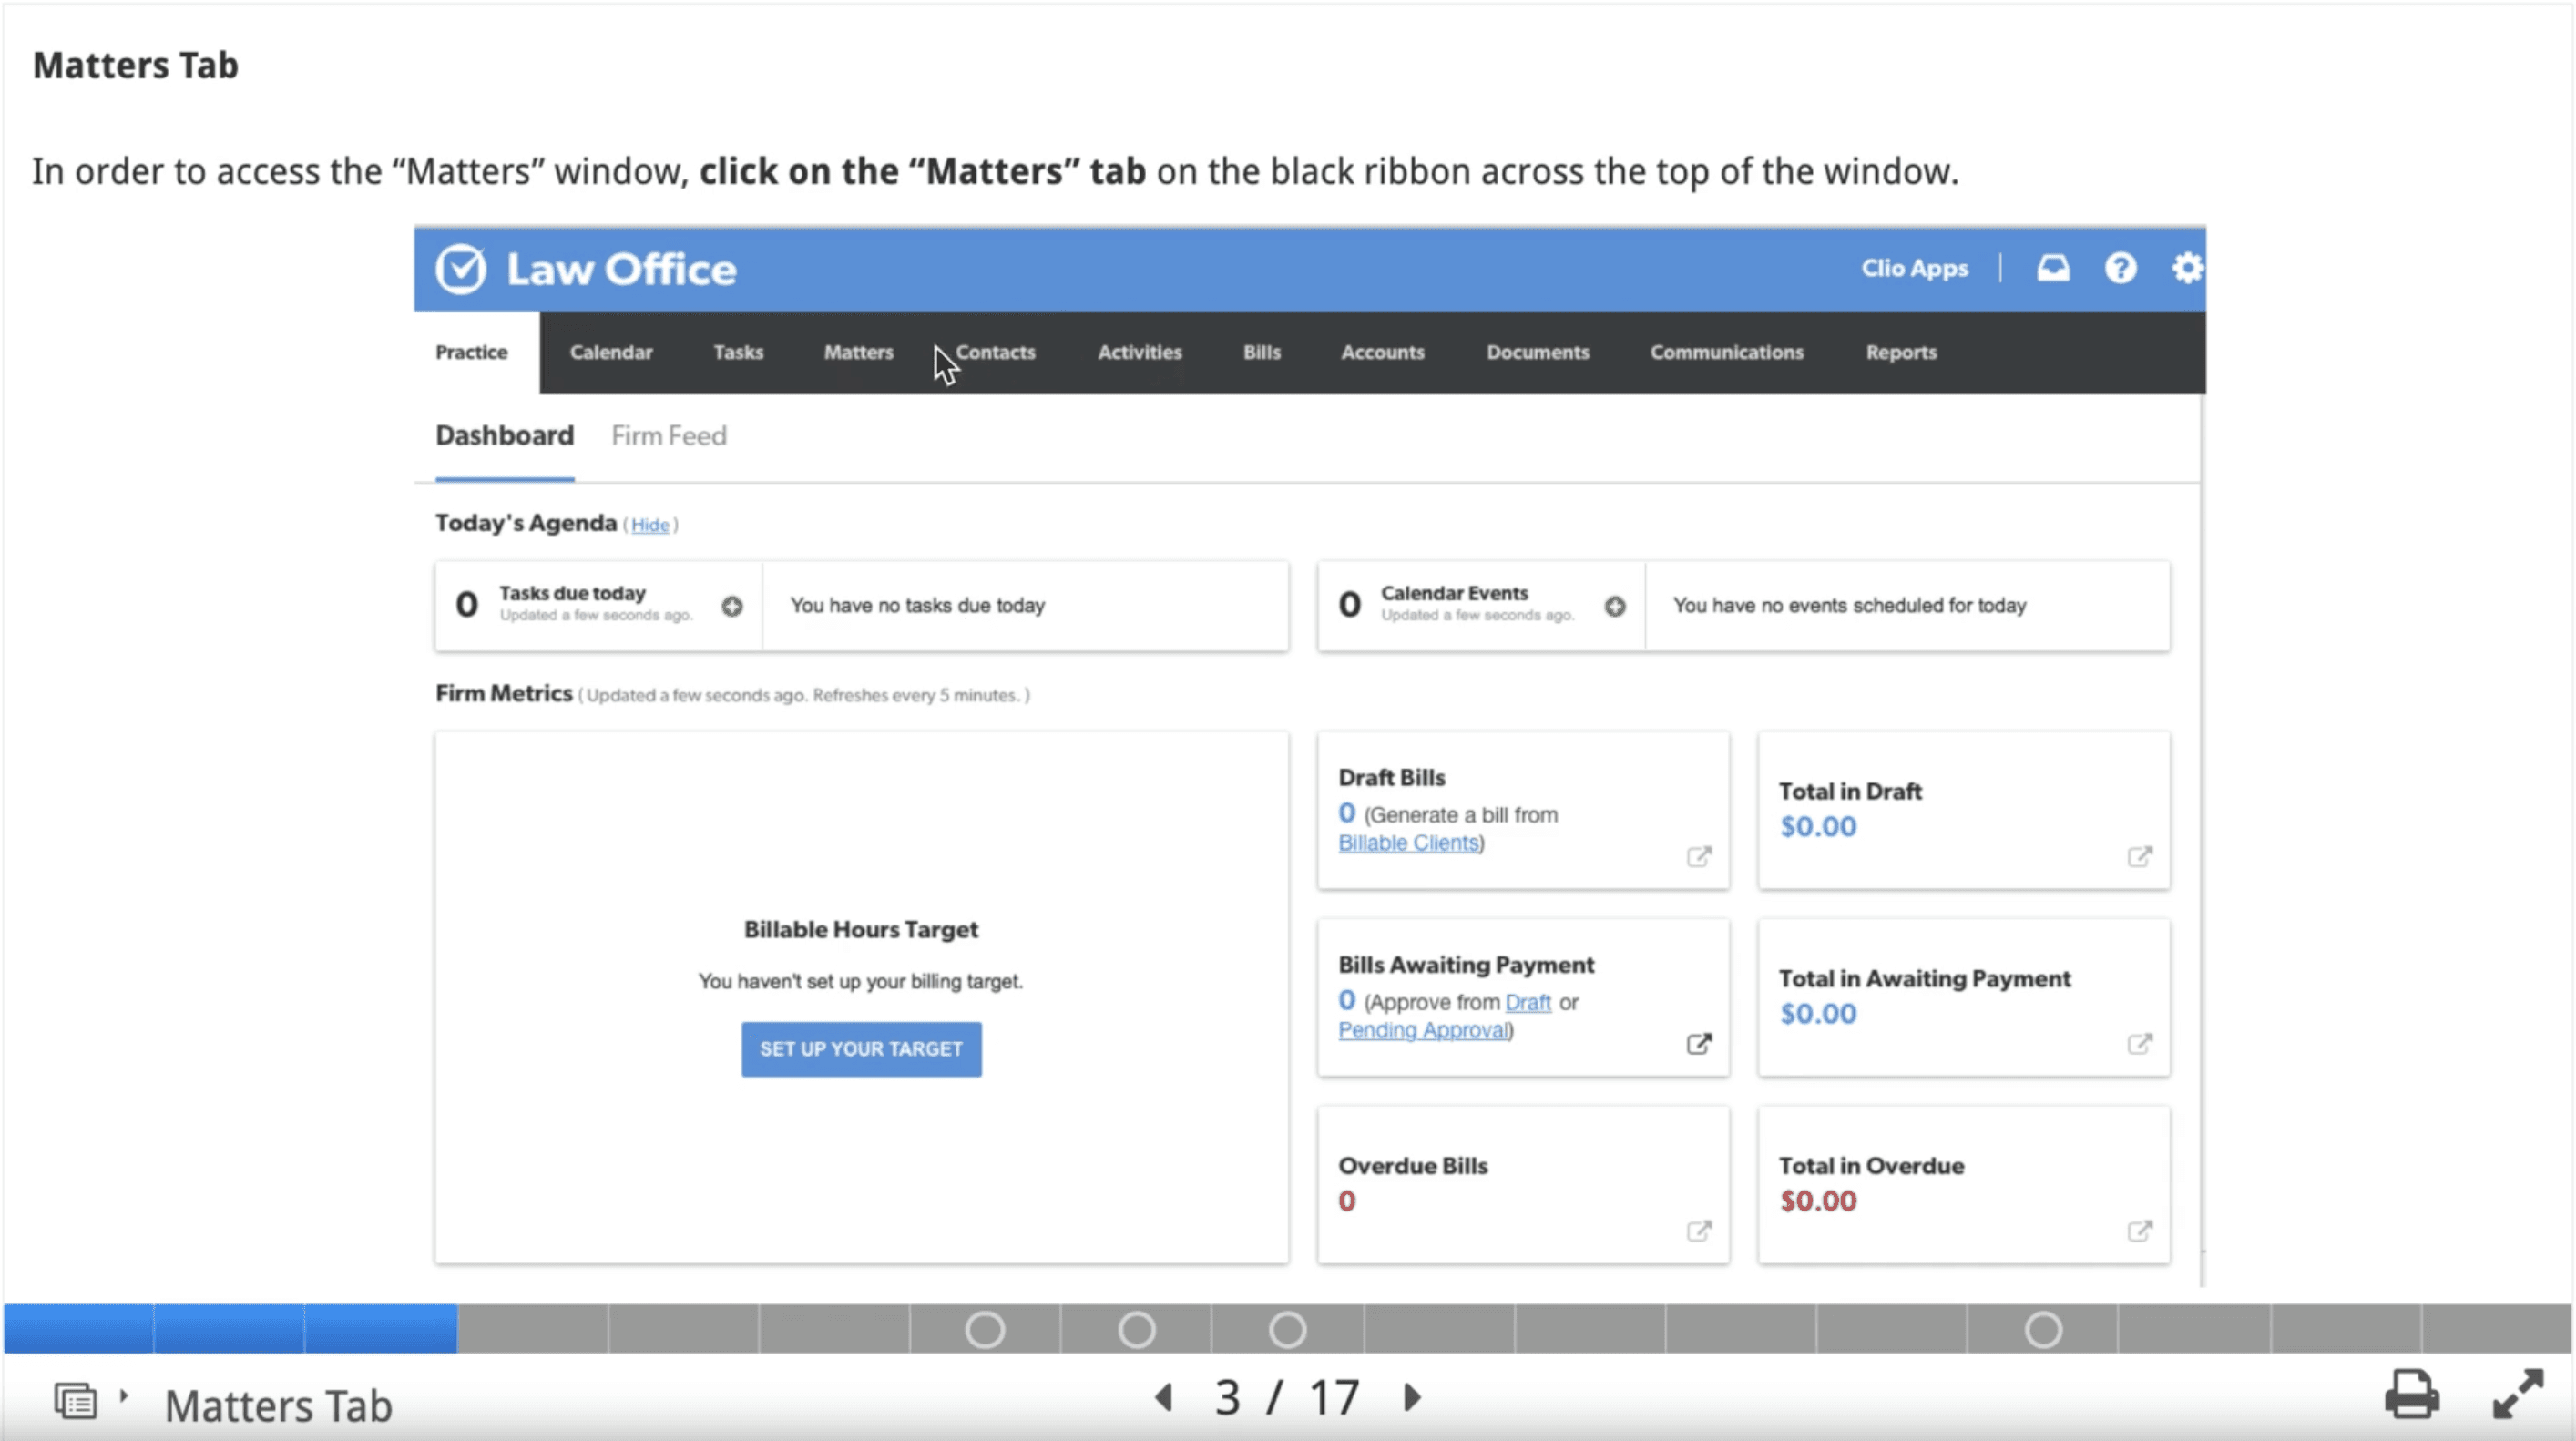Open Draft Bills external link icon
The width and height of the screenshot is (2576, 1441).
pos(1699,857)
